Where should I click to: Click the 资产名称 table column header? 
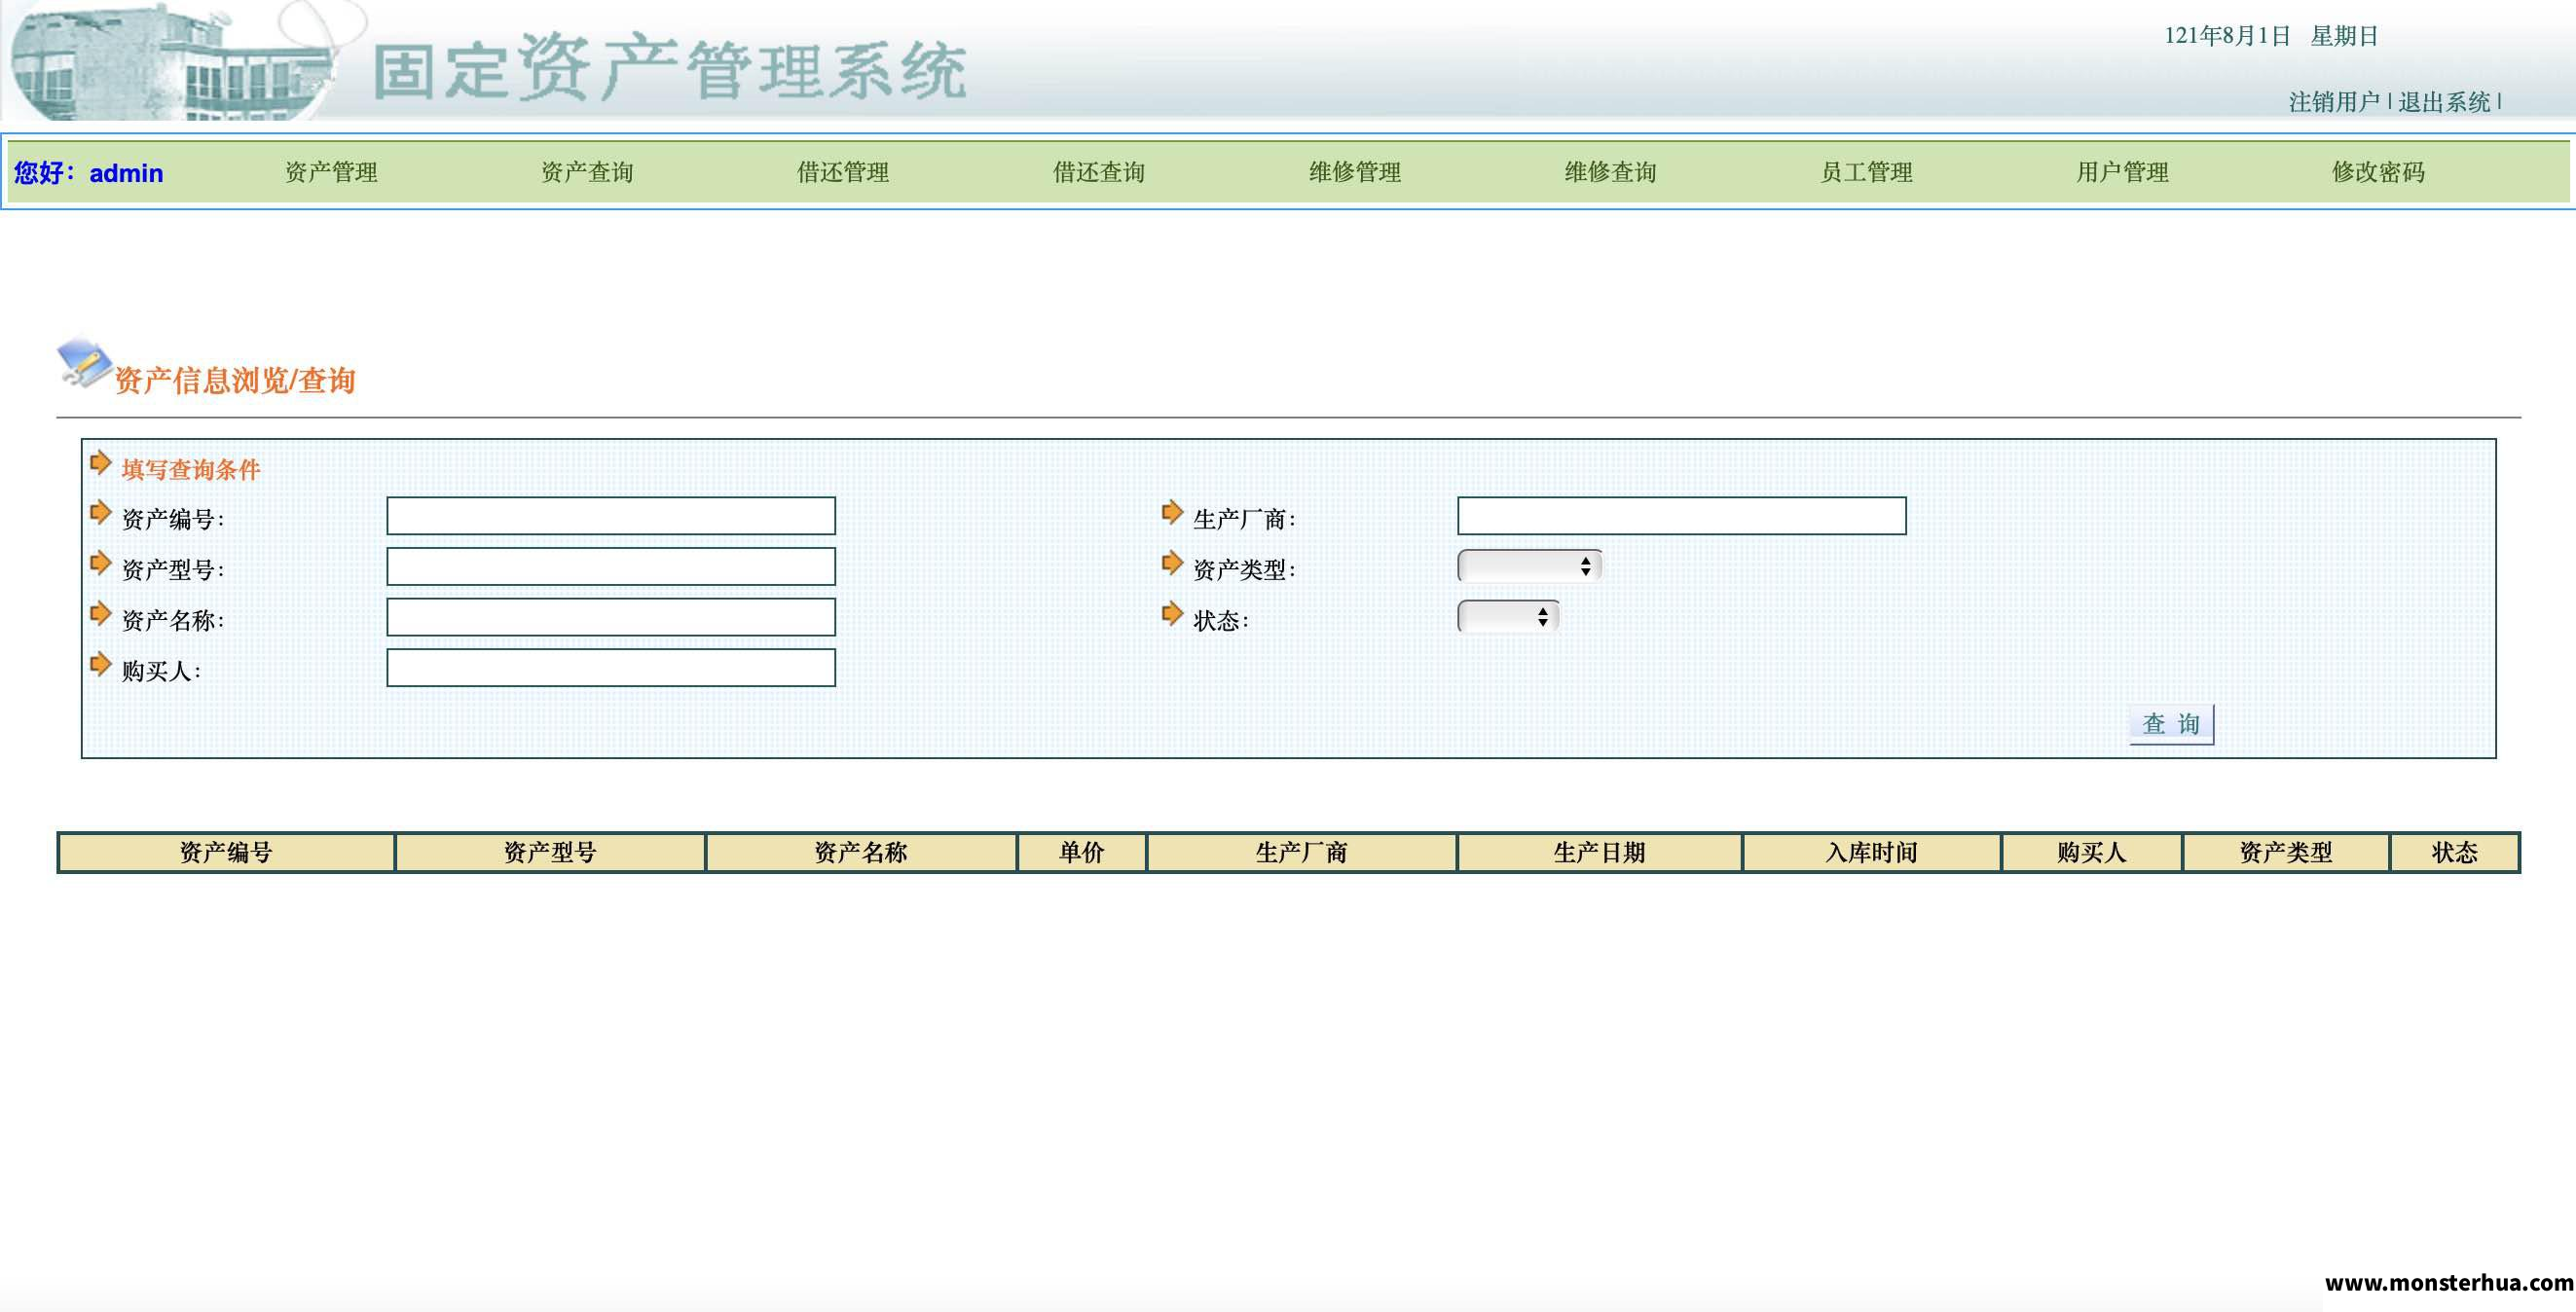[861, 853]
